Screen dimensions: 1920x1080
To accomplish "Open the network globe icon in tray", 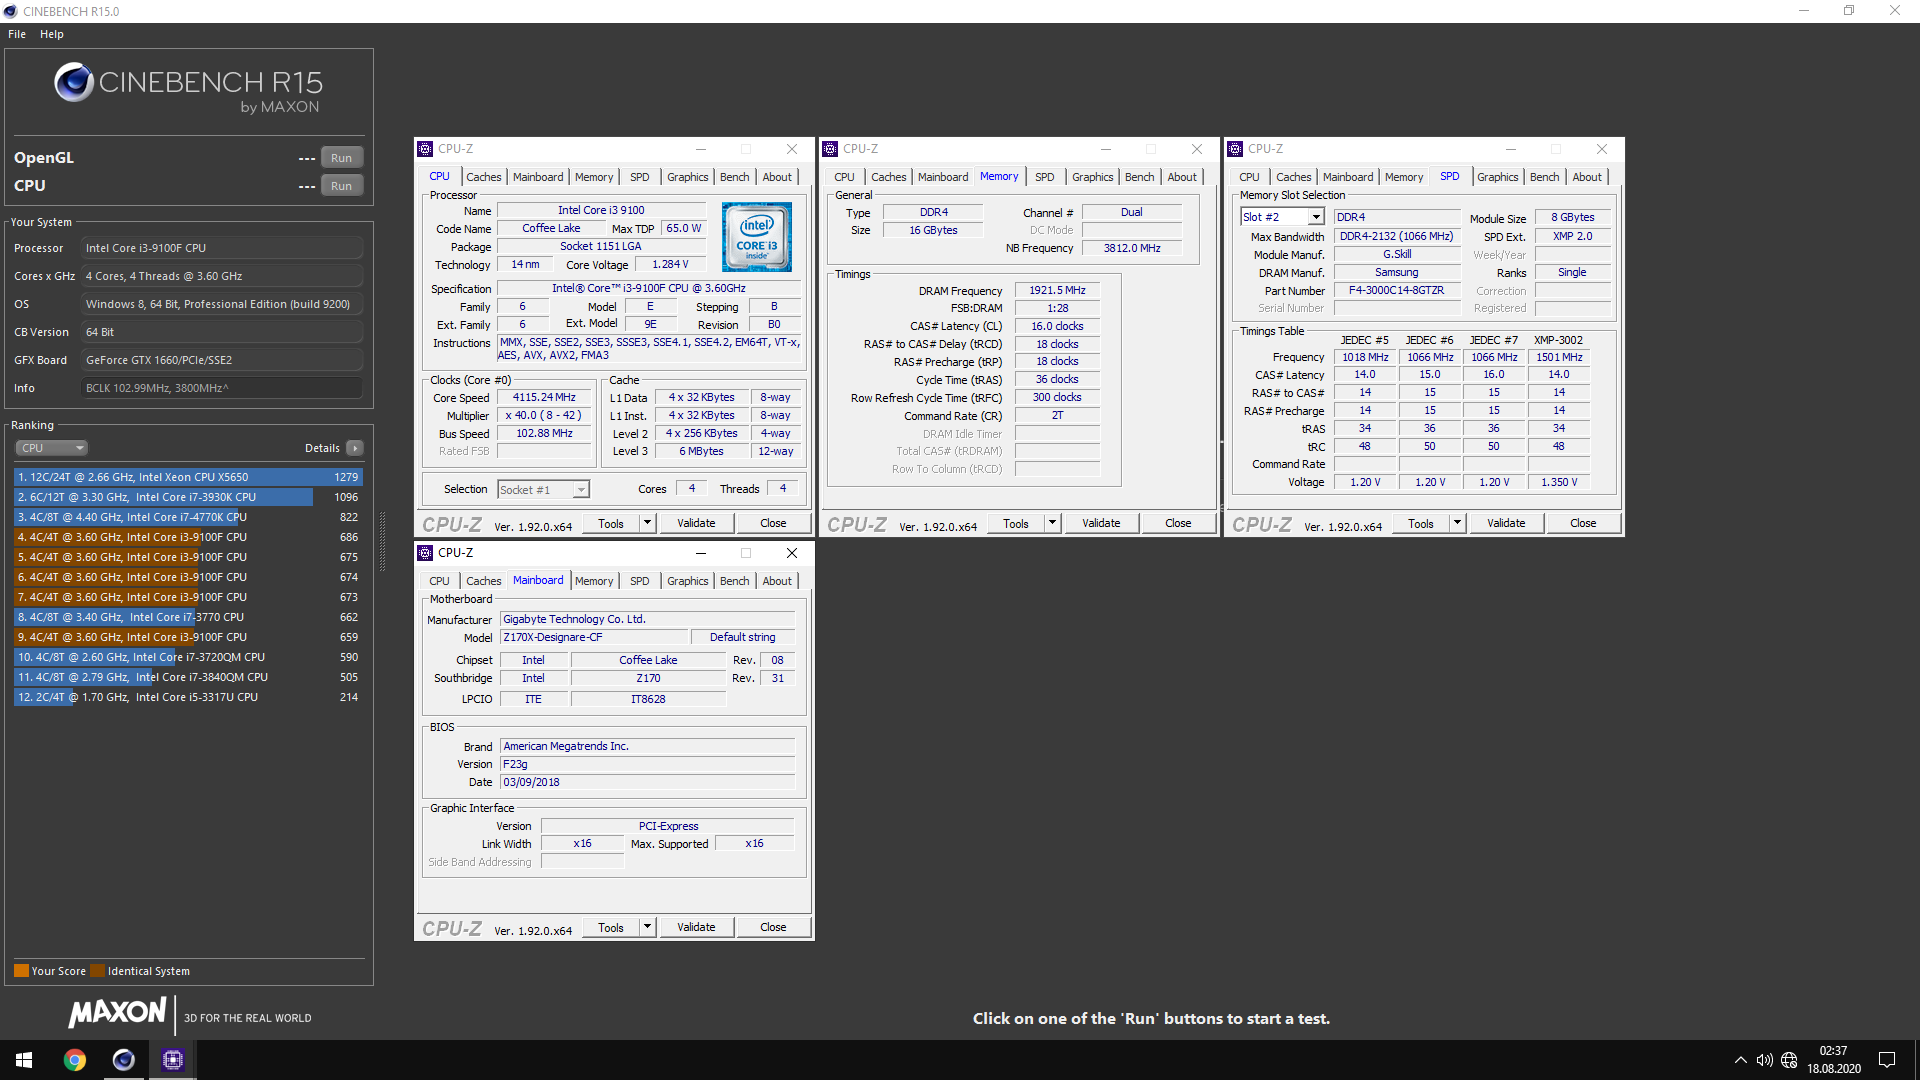I will pos(1789,1060).
